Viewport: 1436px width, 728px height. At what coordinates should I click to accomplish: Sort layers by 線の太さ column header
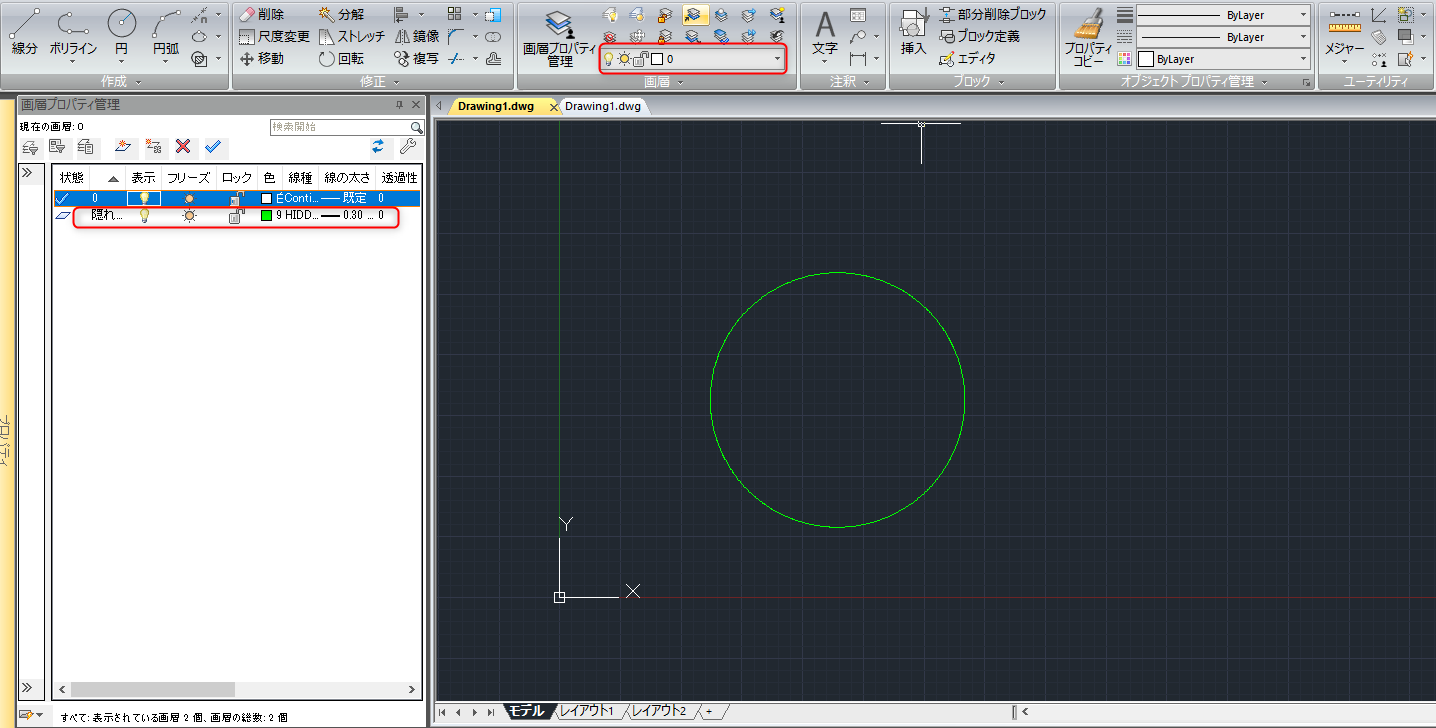[x=347, y=177]
